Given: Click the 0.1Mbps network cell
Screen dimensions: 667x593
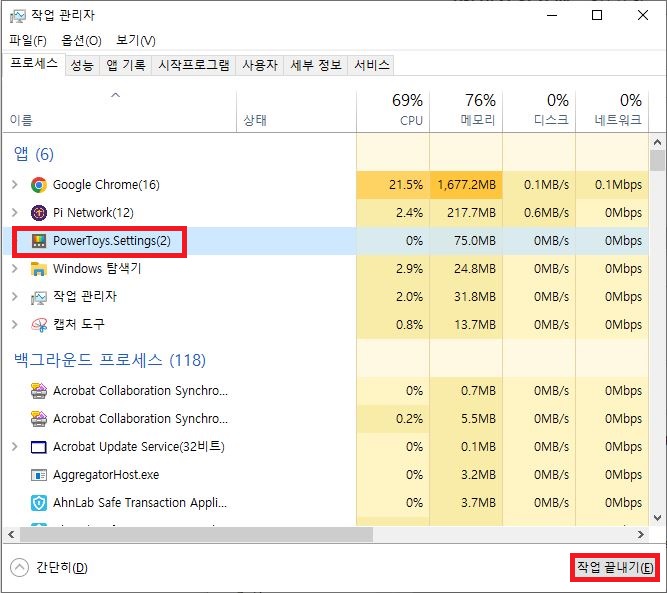Looking at the screenshot, I should [612, 185].
